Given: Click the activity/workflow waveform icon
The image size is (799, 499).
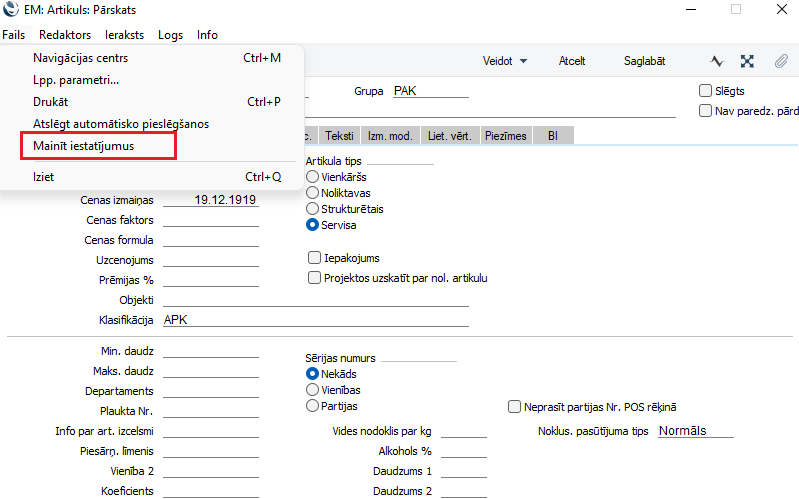Looking at the screenshot, I should coord(717,61).
